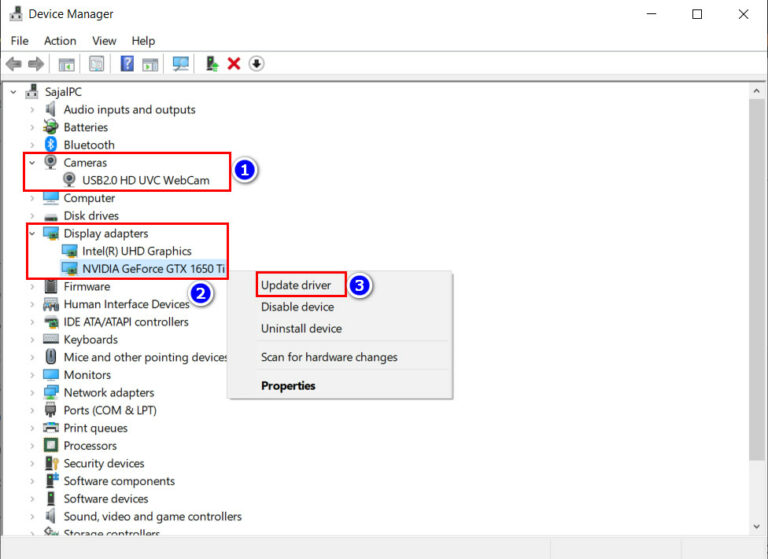Select Scan for hardware changes menu entry
768x559 pixels.
[x=329, y=357]
